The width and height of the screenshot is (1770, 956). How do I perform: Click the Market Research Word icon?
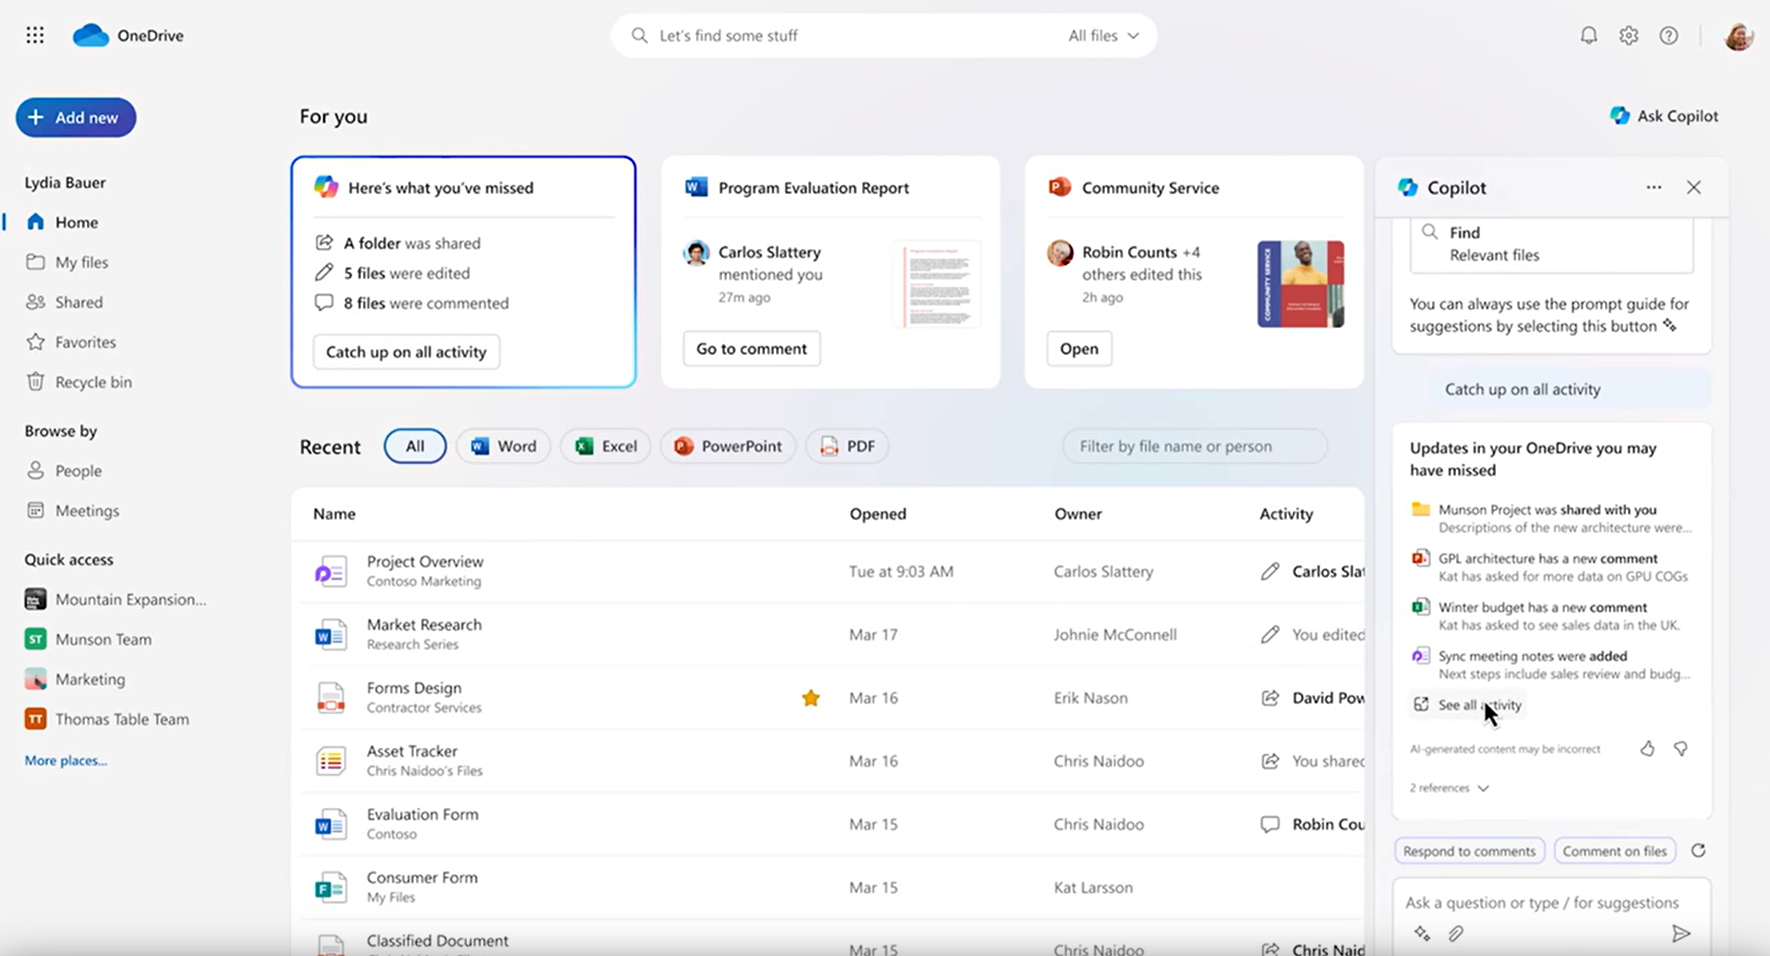[x=330, y=635]
